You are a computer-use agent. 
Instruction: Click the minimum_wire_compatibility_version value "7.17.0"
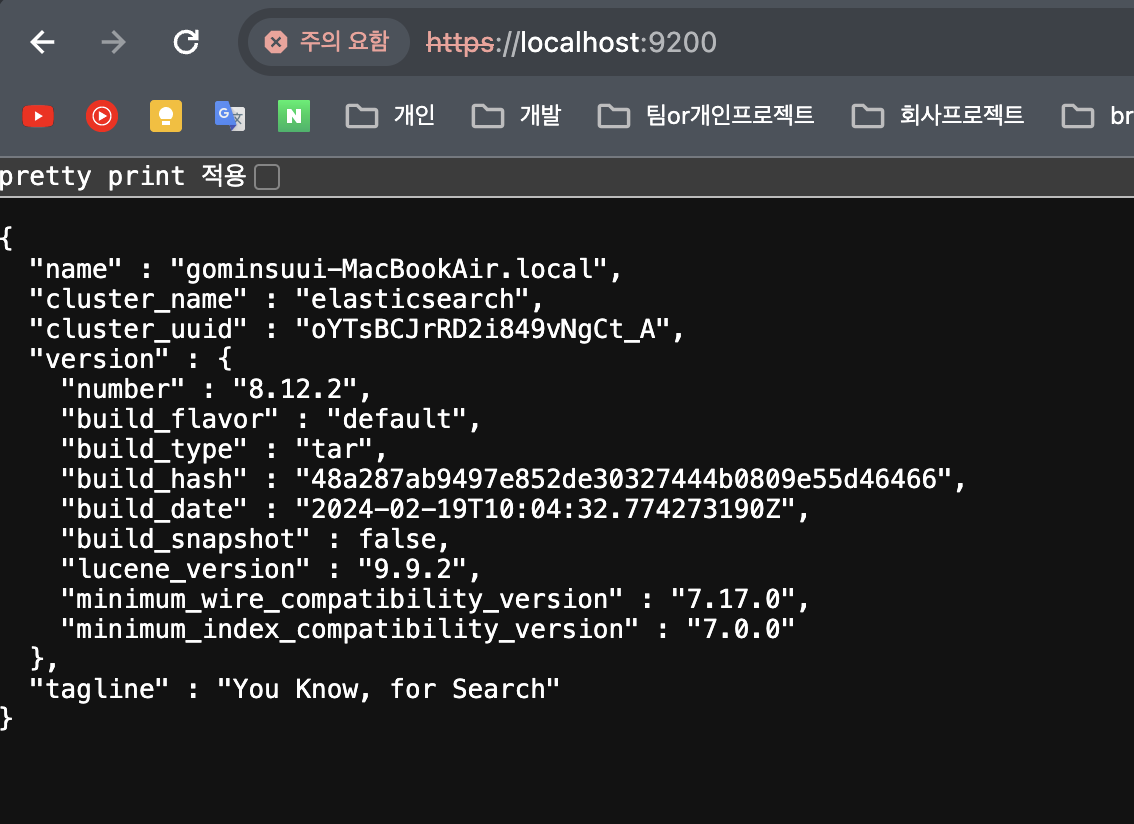coord(733,599)
